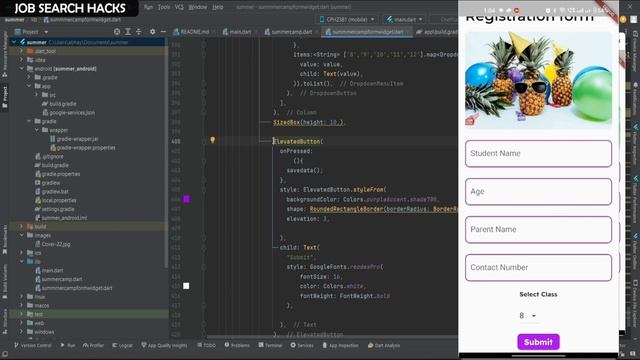Click the tool window toggle icon in bottom-left corner

click(4, 354)
